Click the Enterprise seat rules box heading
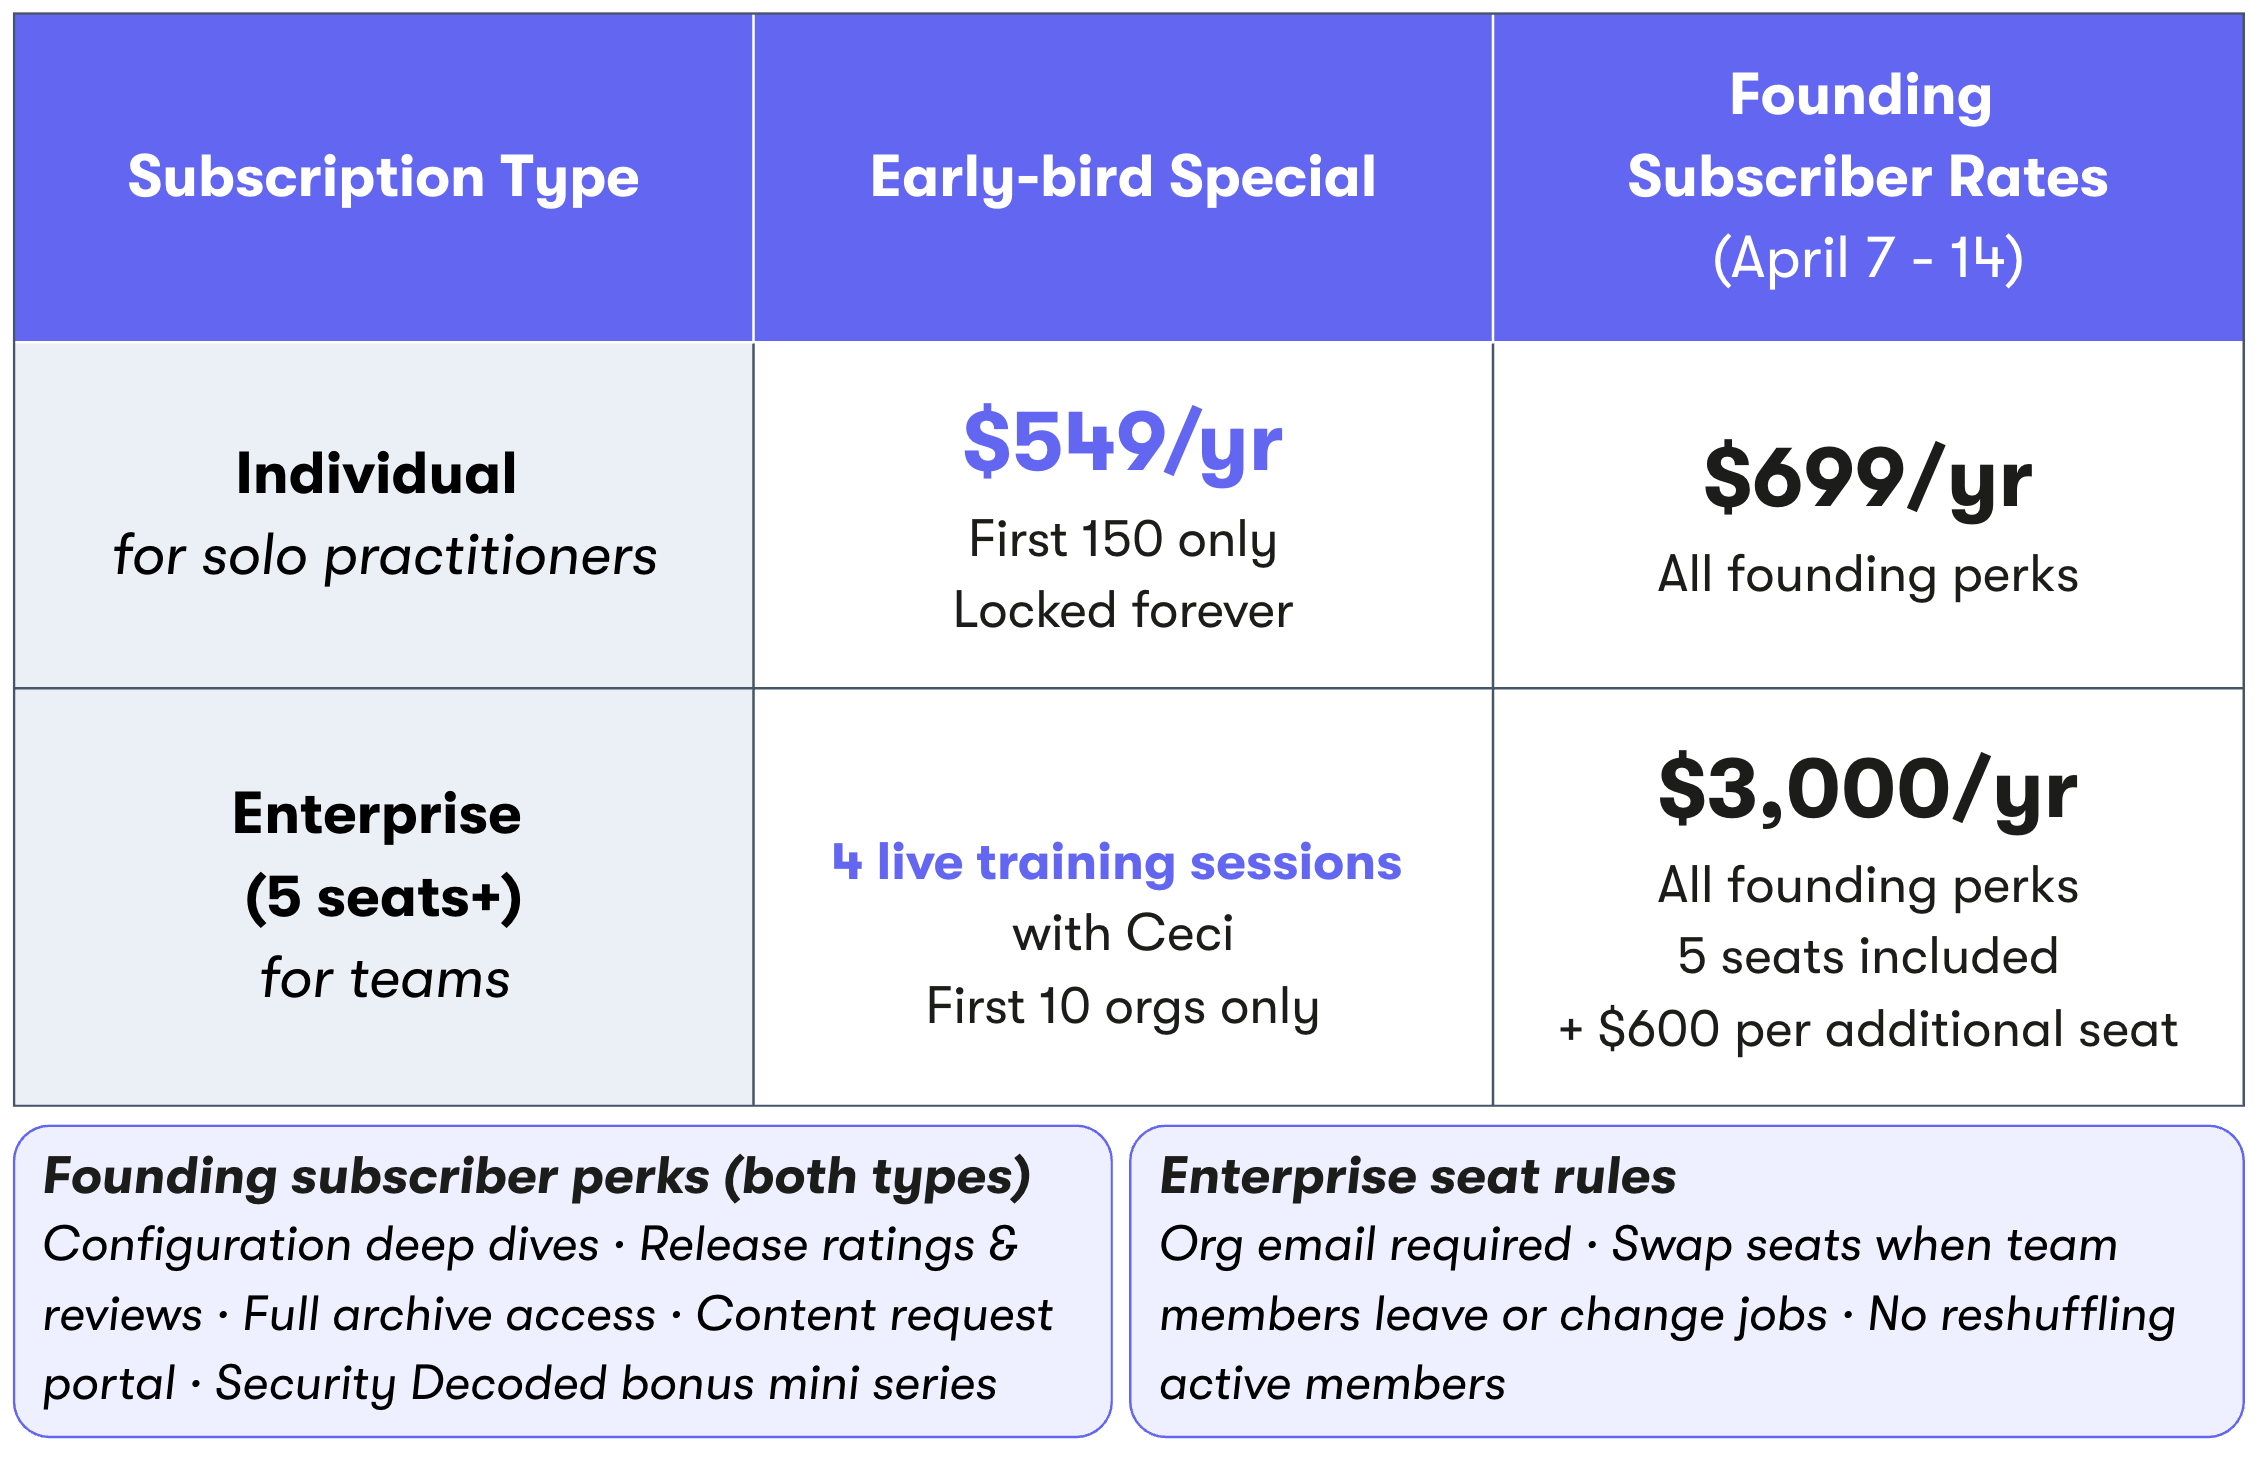 point(1418,1176)
